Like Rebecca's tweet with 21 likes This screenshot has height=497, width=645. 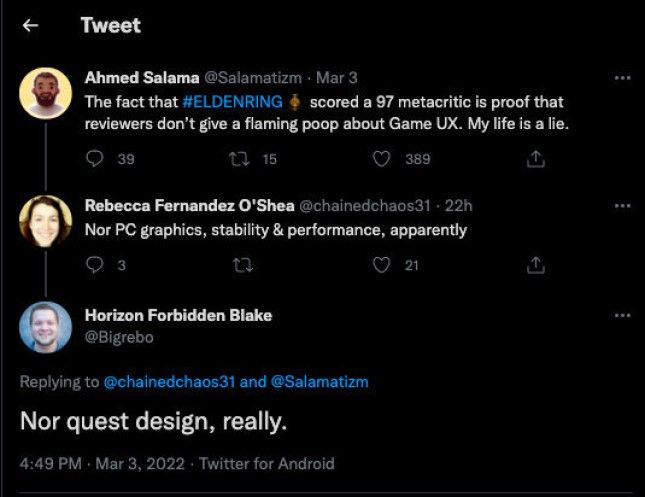click(381, 264)
